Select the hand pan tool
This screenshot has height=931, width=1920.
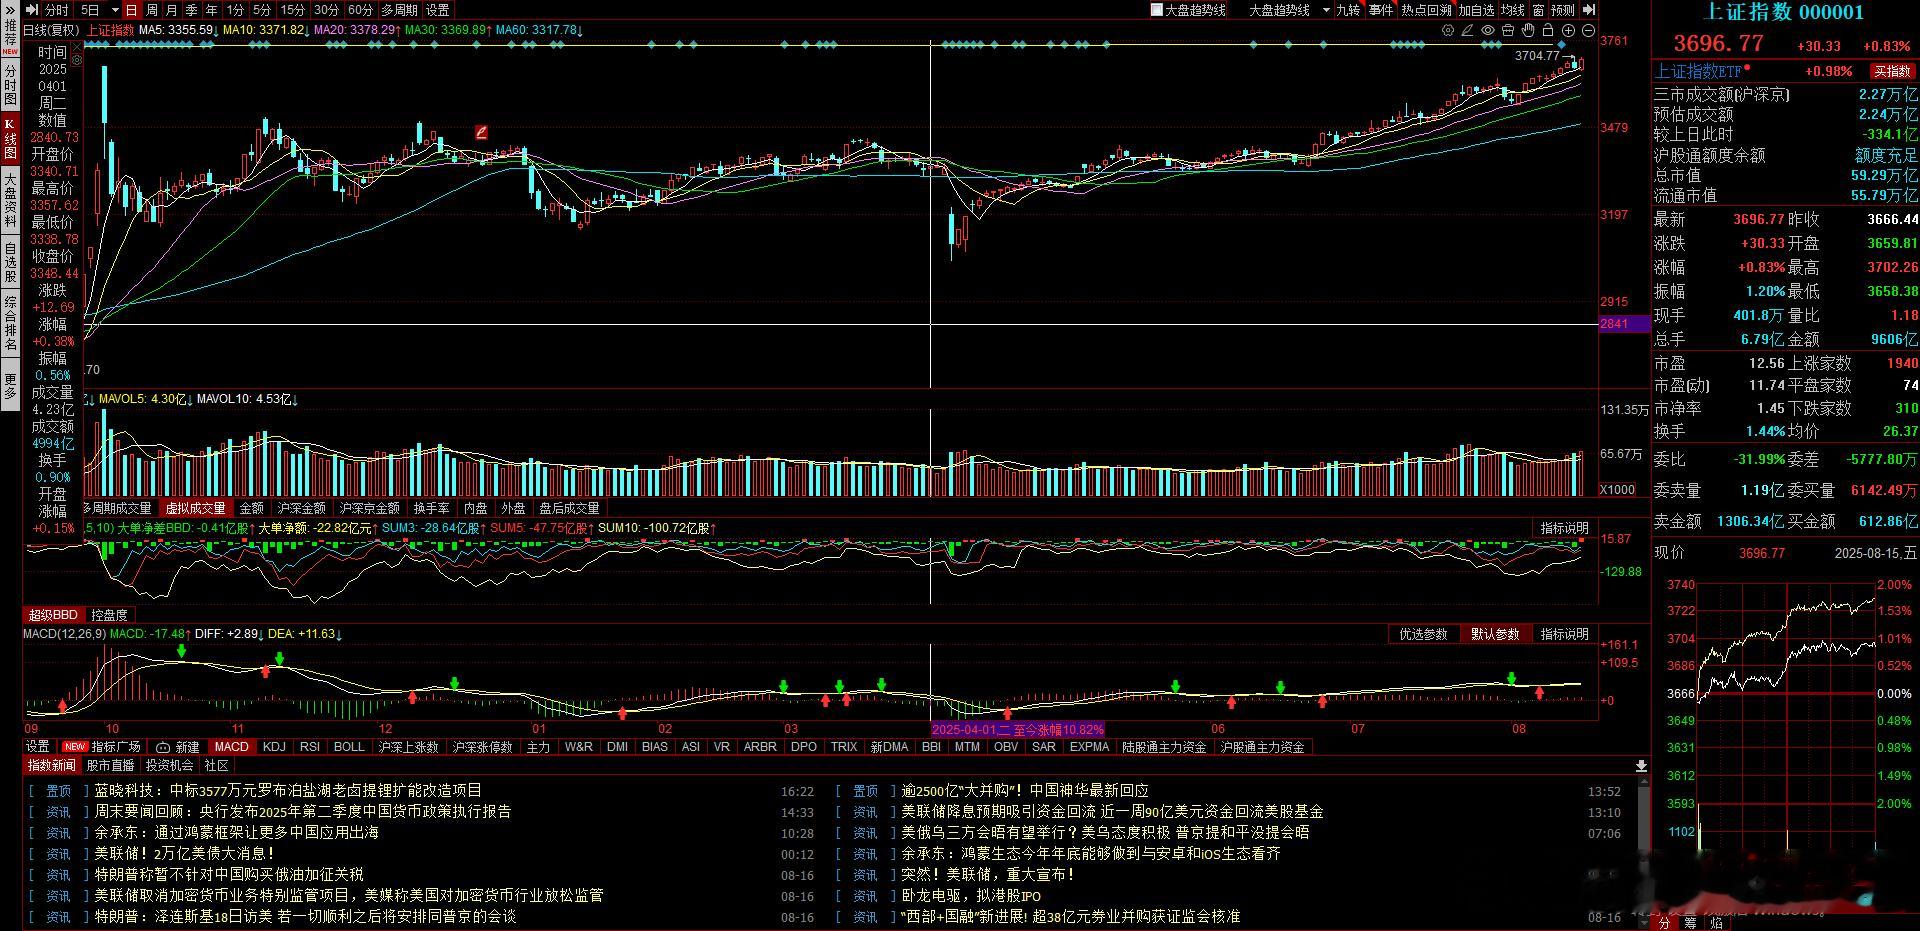1528,31
